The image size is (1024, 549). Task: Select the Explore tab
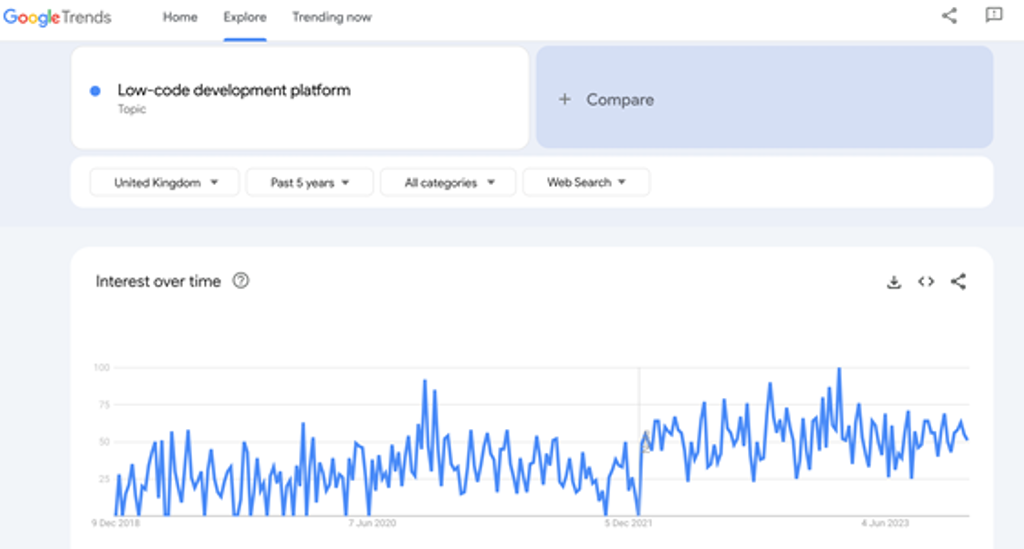pyautogui.click(x=245, y=17)
